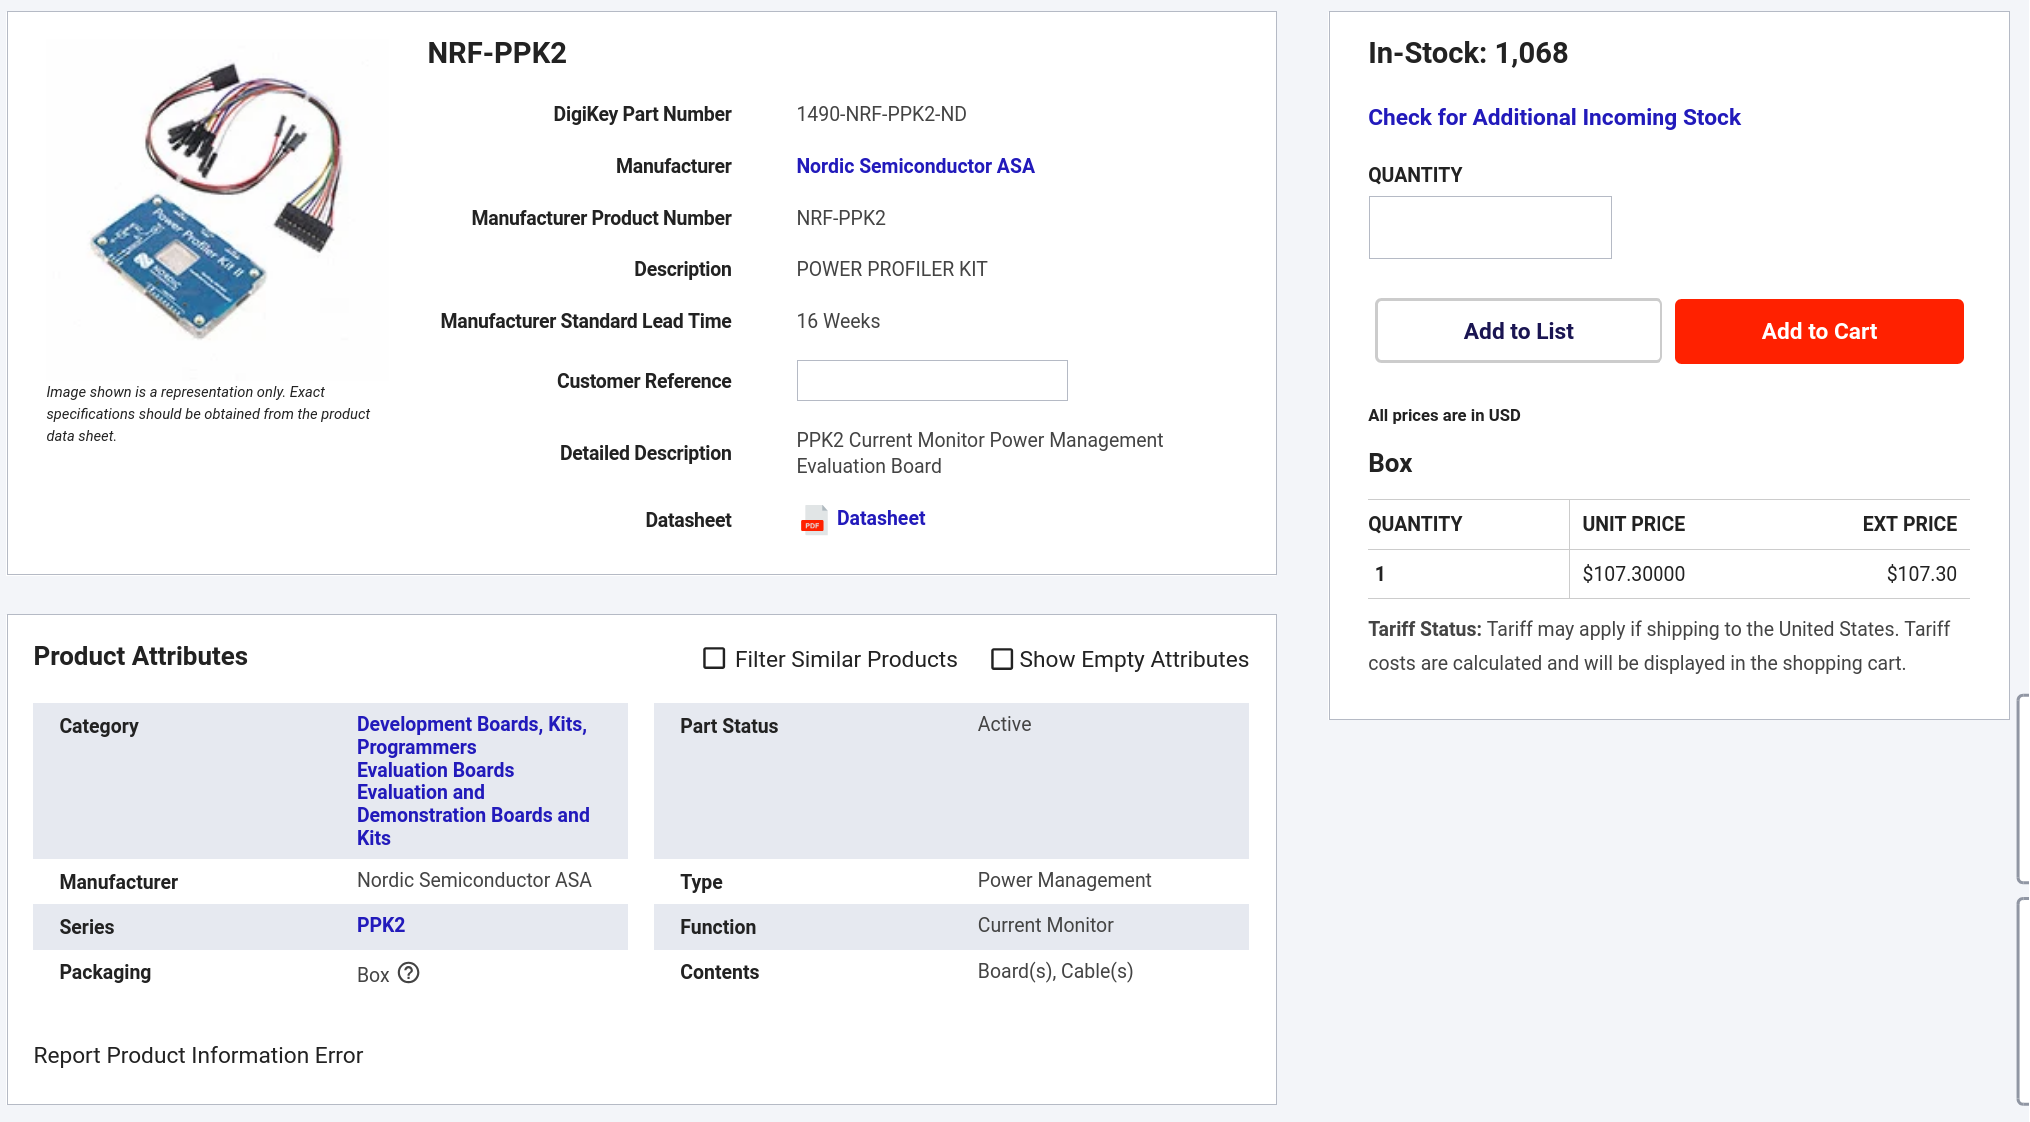Select the DigiKey part number 1490-NRF-PPK2-ND
The image size is (2030, 1122).
(881, 114)
